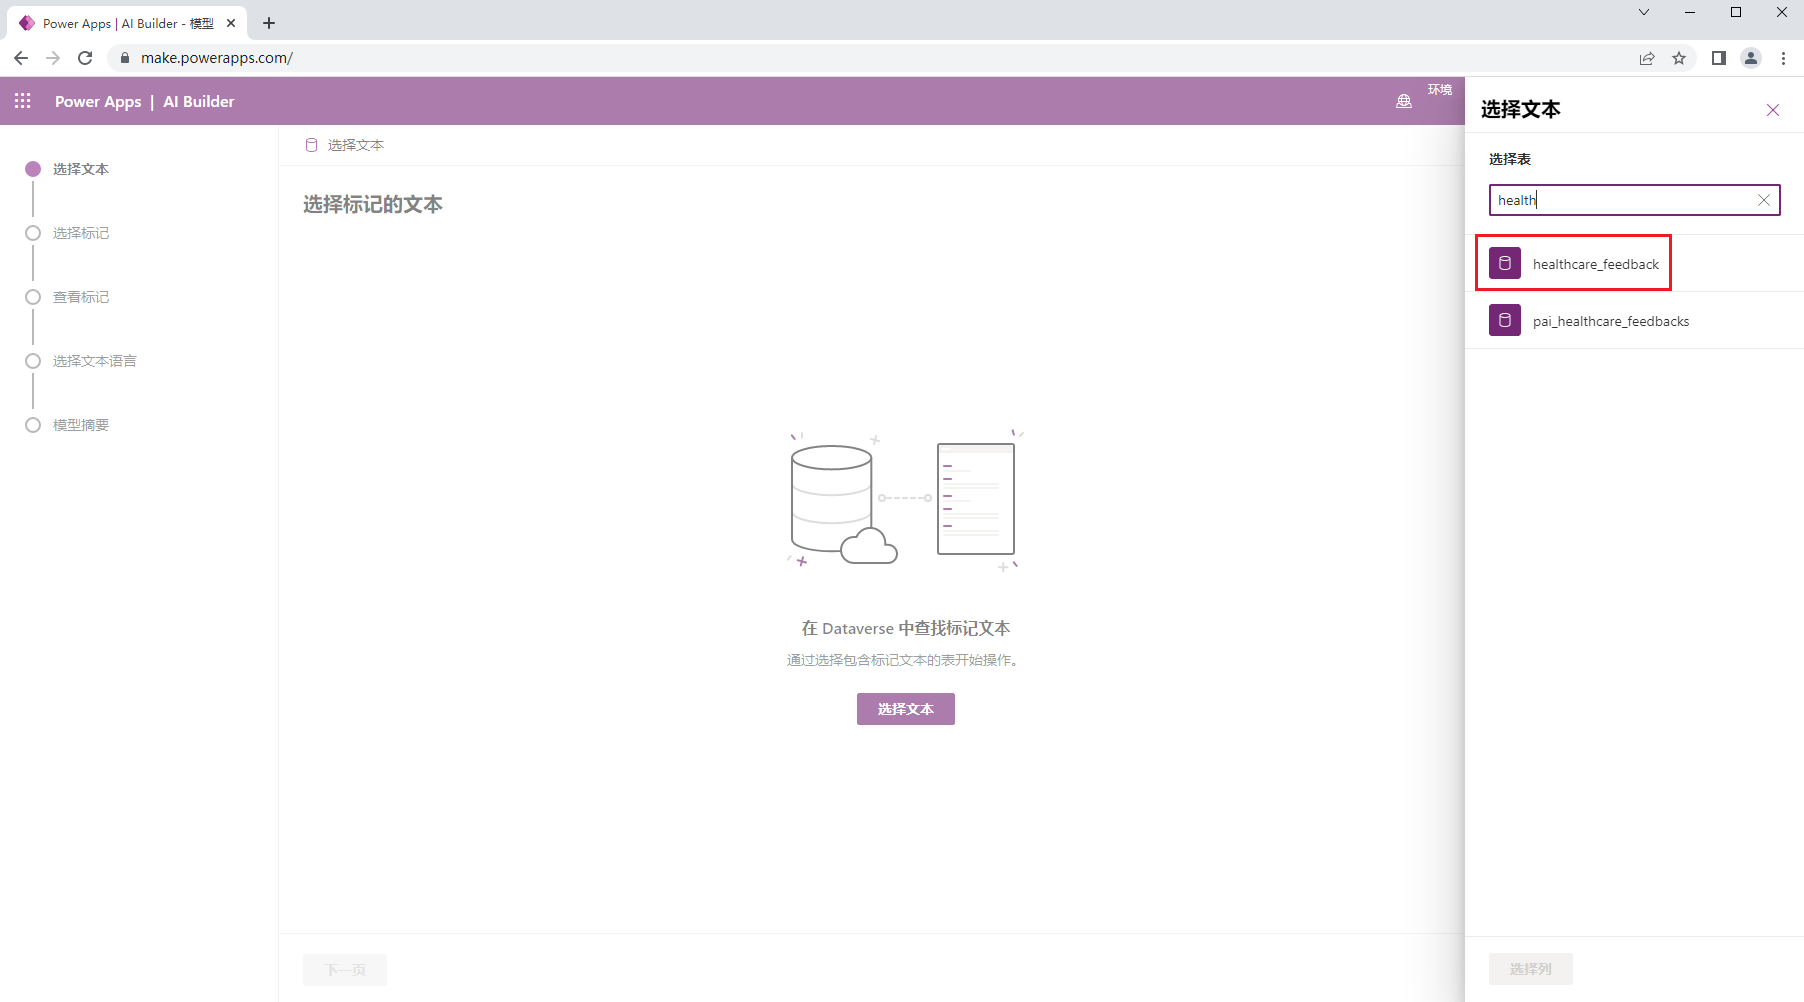Clear the health search text
Screen dimensions: 1804x1002
tap(1764, 200)
